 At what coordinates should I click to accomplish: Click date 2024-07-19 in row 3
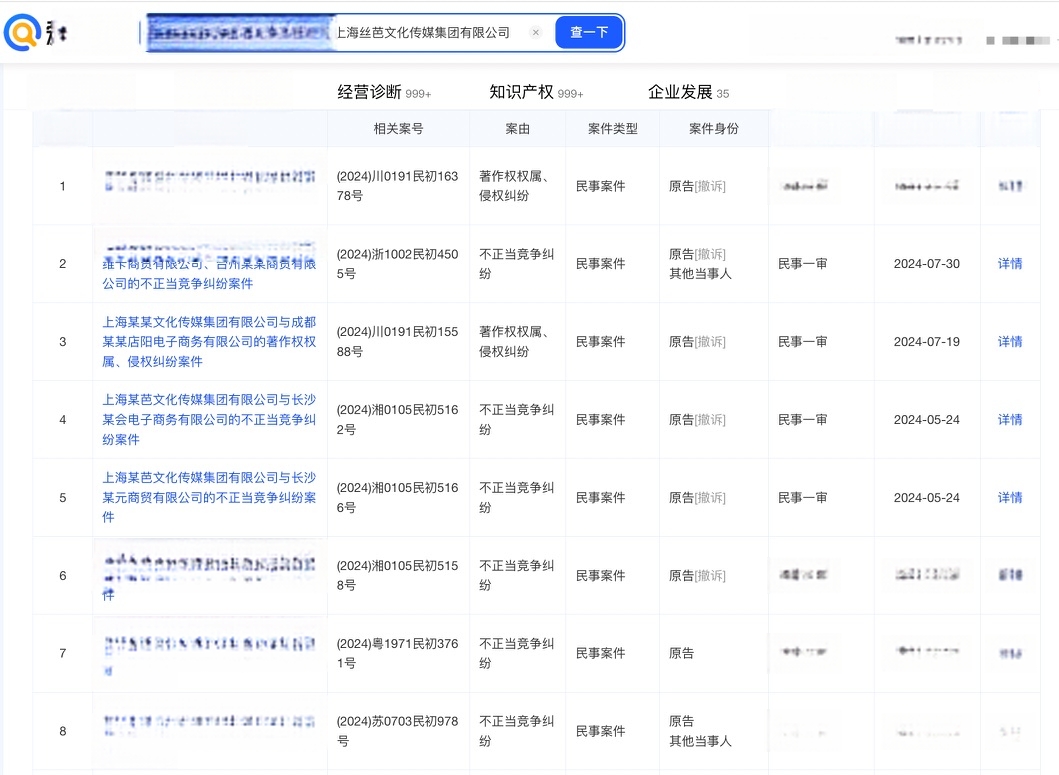click(x=927, y=341)
